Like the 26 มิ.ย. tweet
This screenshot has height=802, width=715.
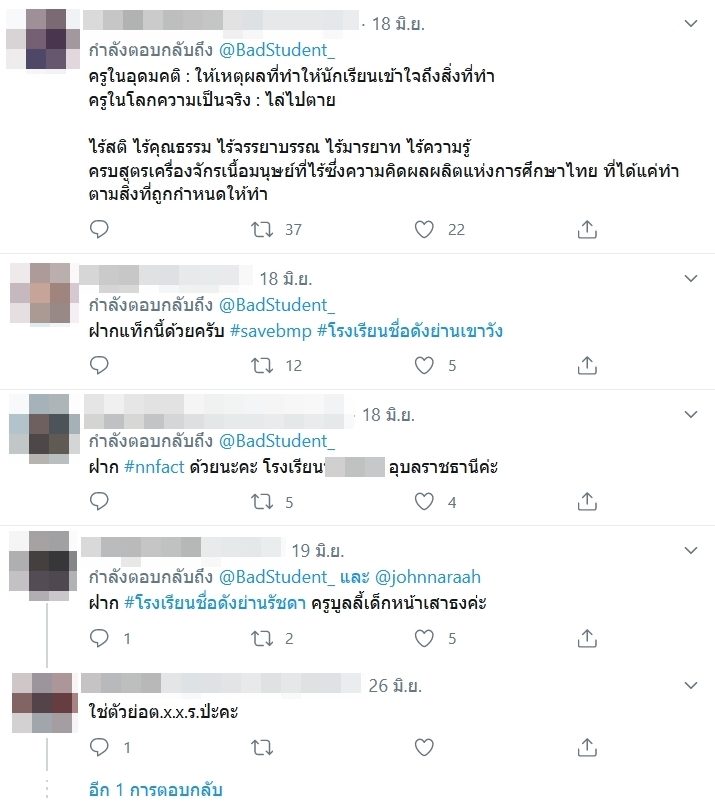coord(424,747)
